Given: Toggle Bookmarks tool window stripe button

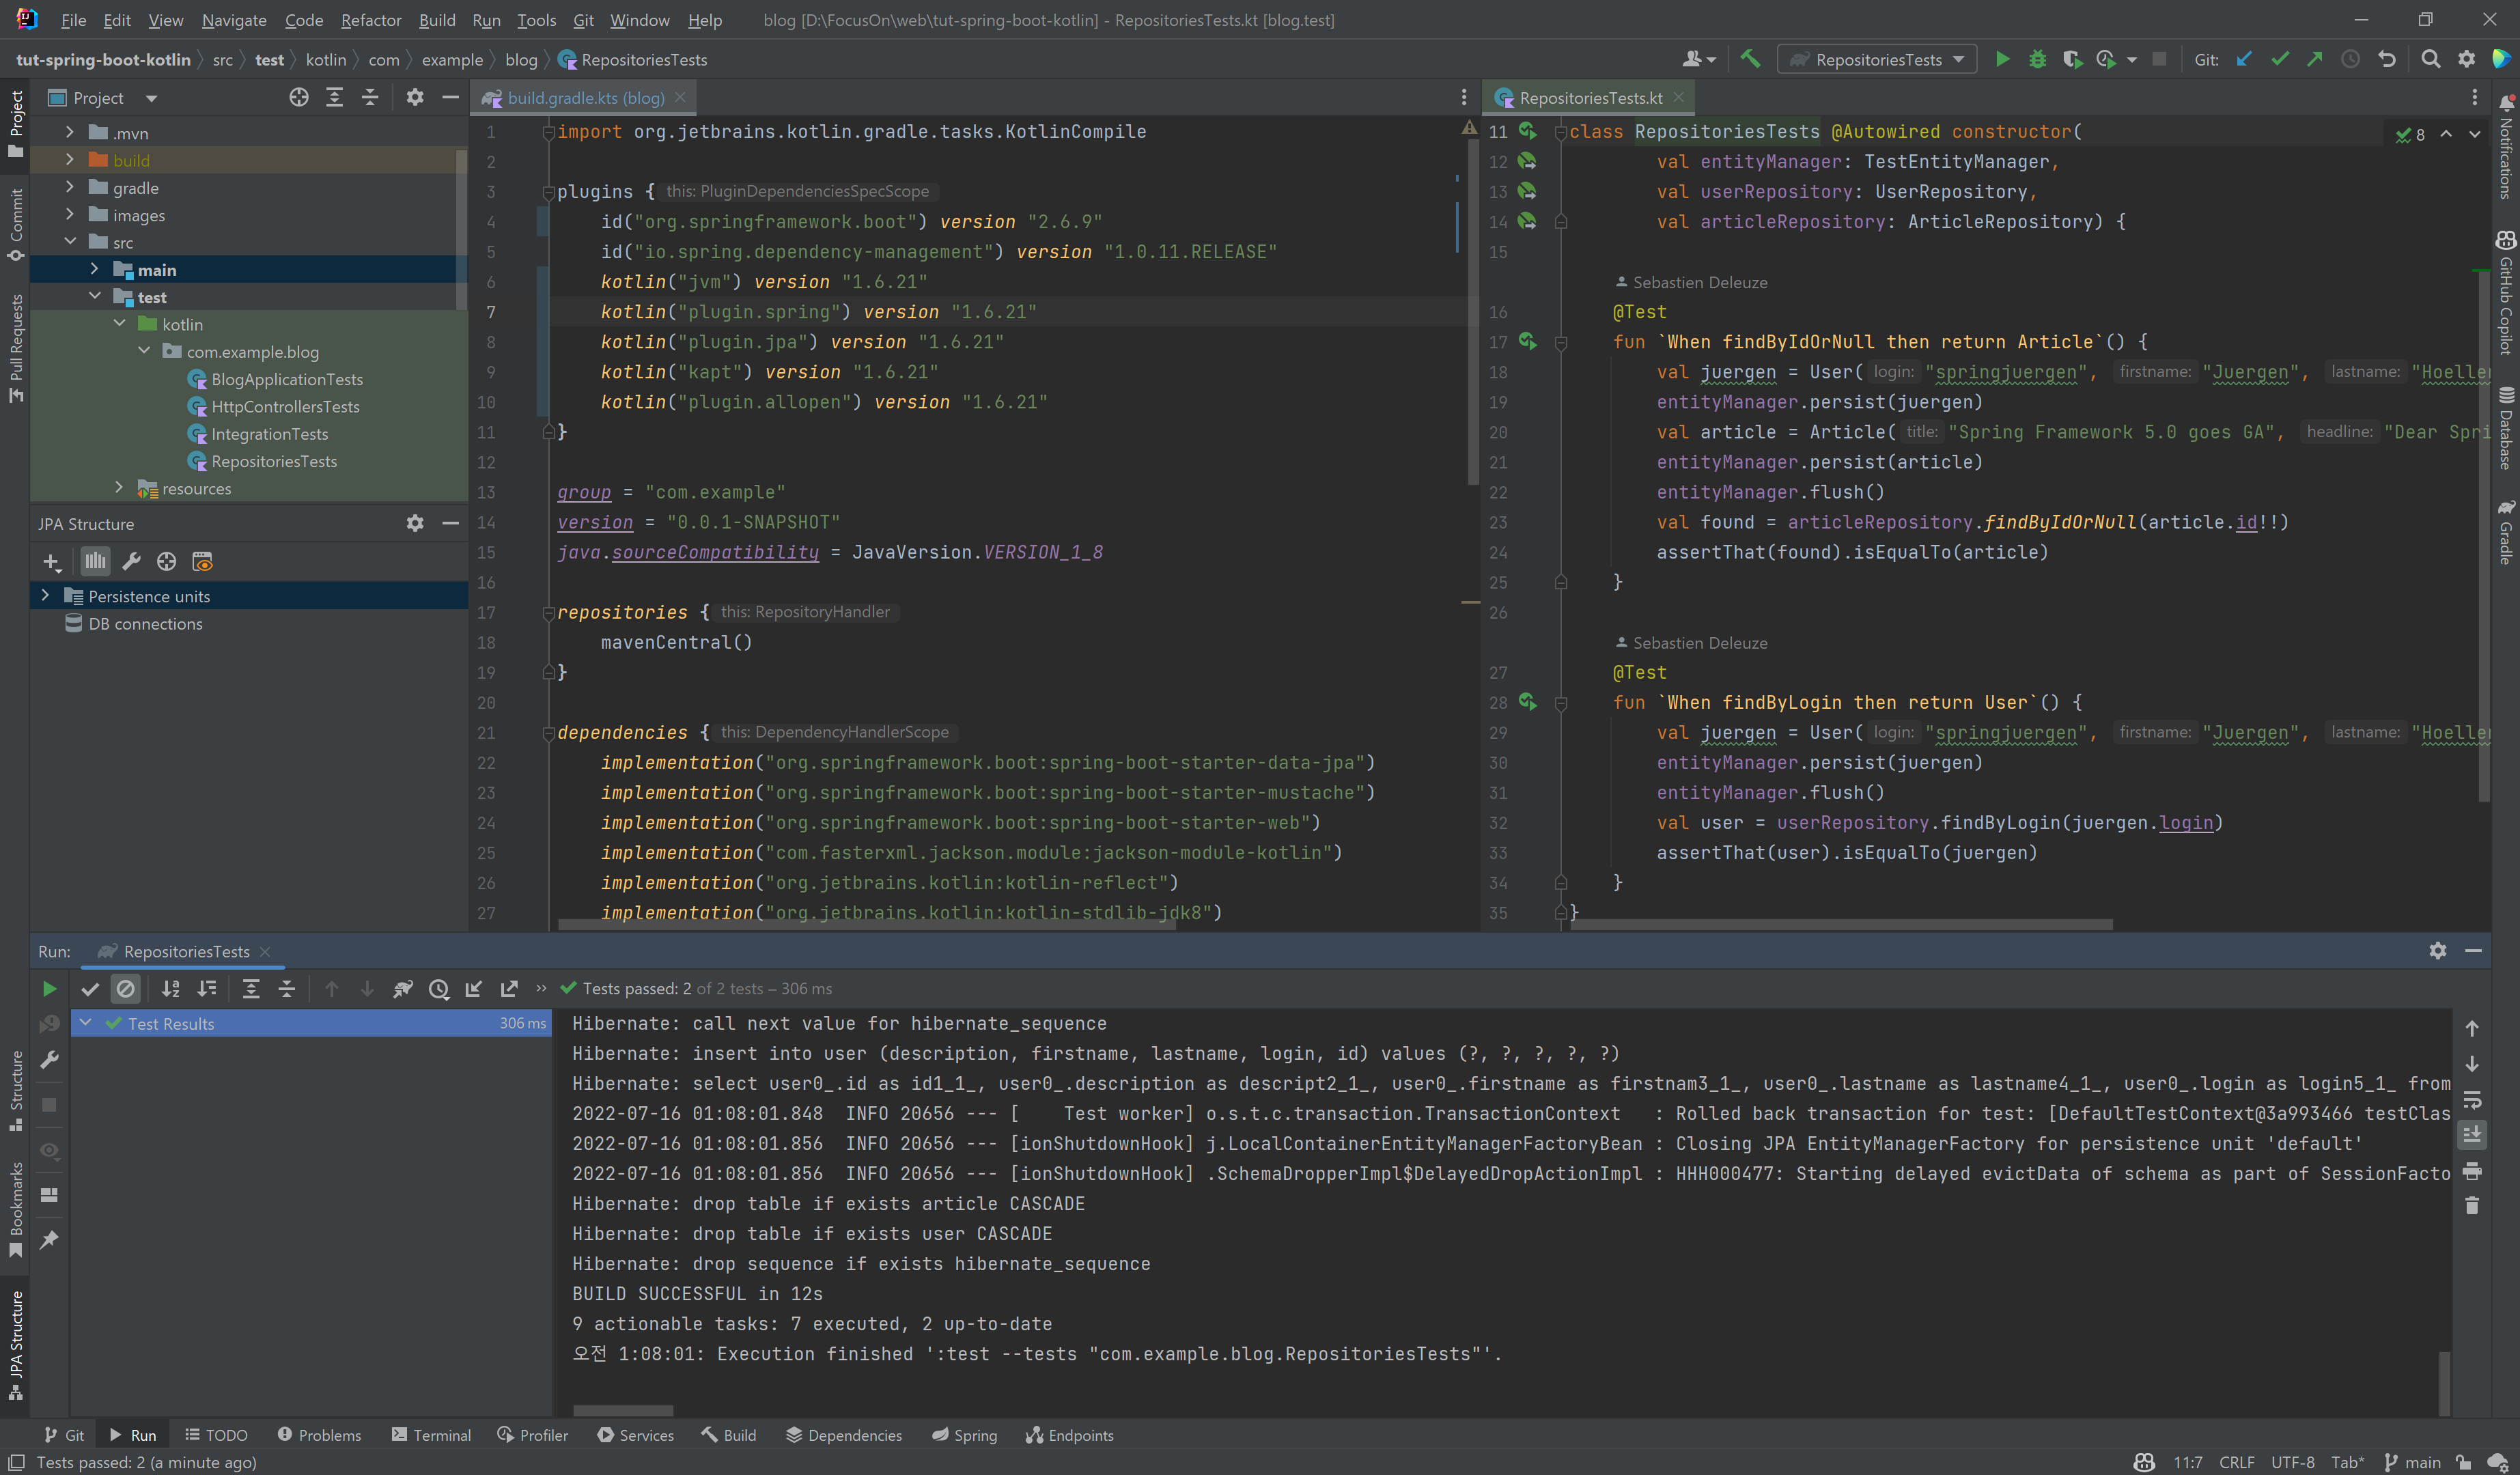Looking at the screenshot, I should click(x=15, y=1210).
